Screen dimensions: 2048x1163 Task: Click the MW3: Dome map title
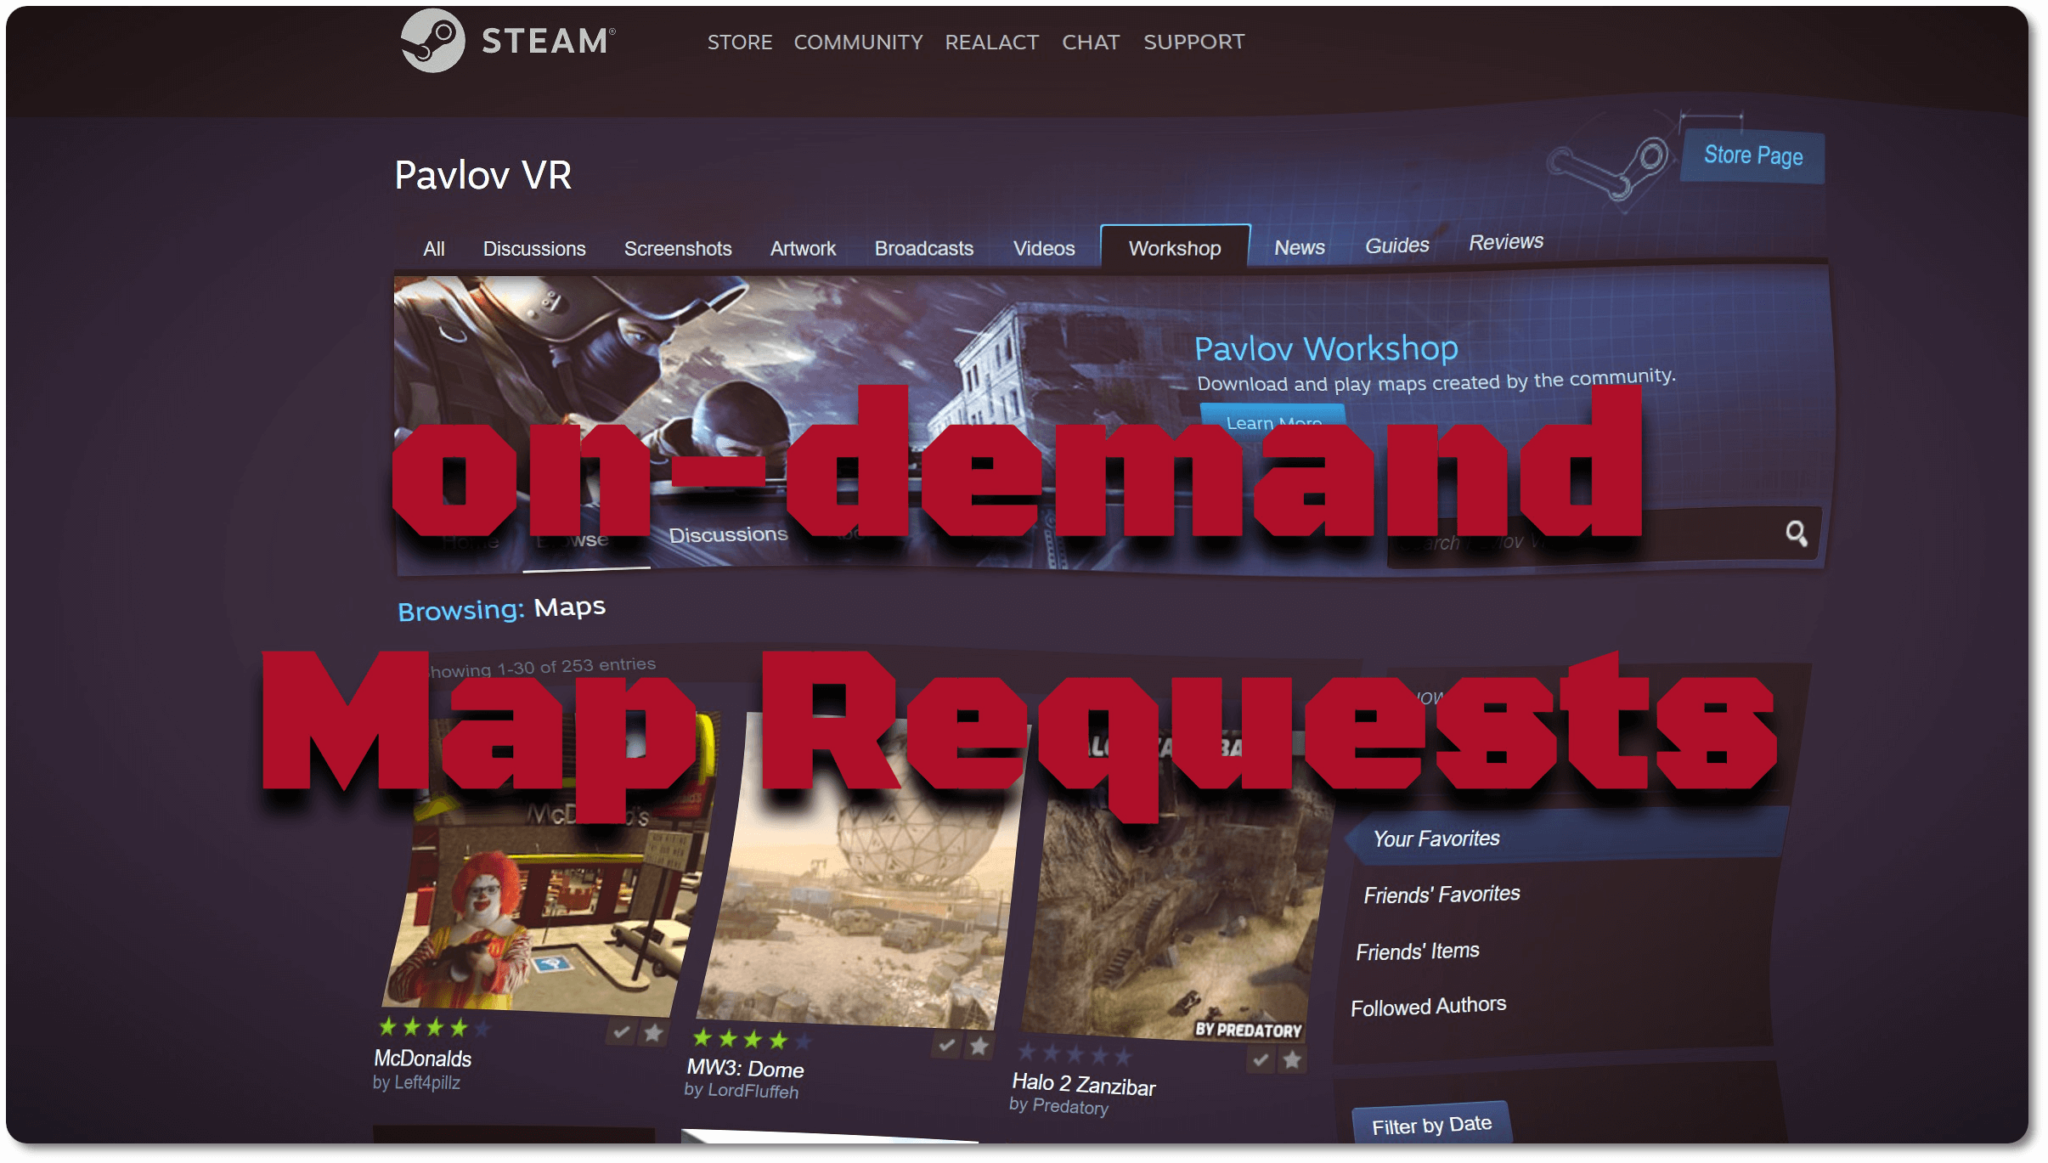pyautogui.click(x=745, y=1068)
